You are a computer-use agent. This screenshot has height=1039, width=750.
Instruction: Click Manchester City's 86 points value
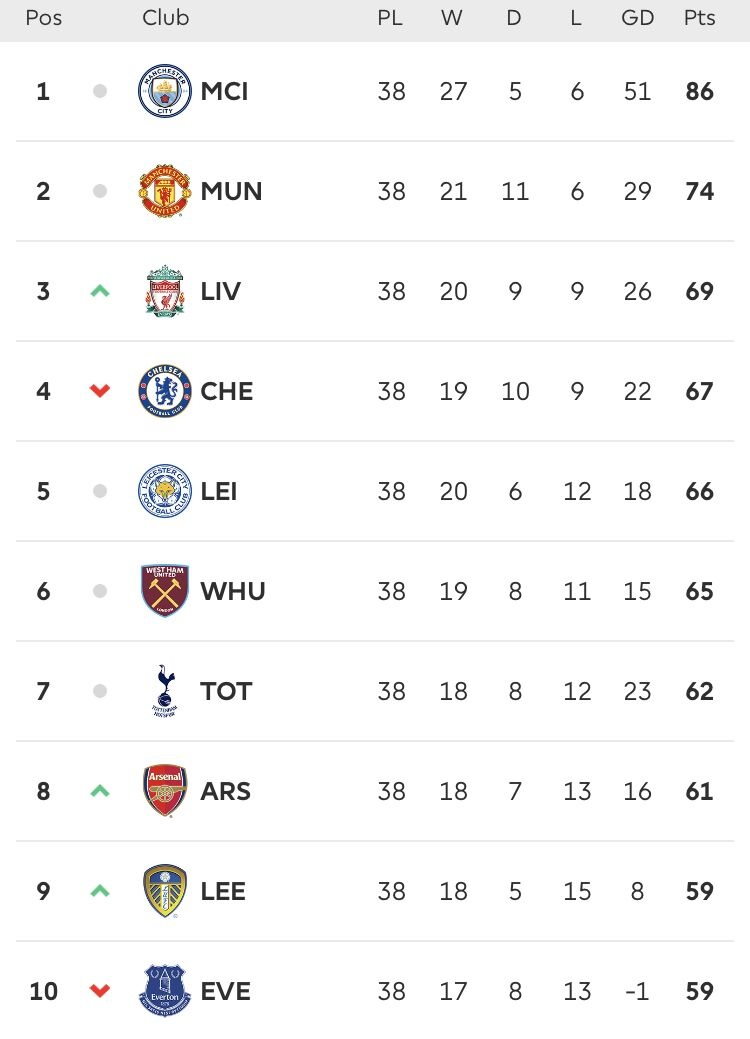coord(700,91)
